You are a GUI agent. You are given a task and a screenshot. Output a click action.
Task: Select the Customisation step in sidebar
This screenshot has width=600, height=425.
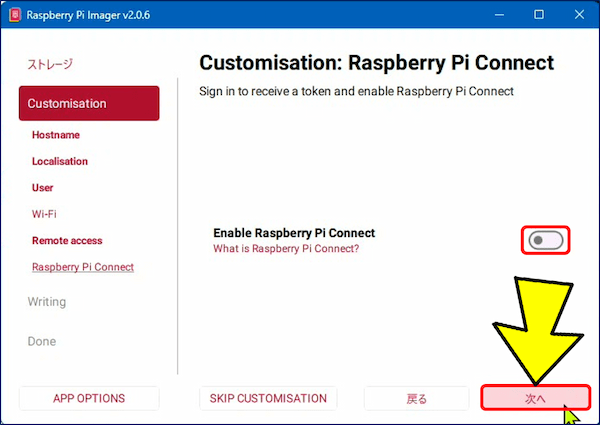tap(89, 103)
